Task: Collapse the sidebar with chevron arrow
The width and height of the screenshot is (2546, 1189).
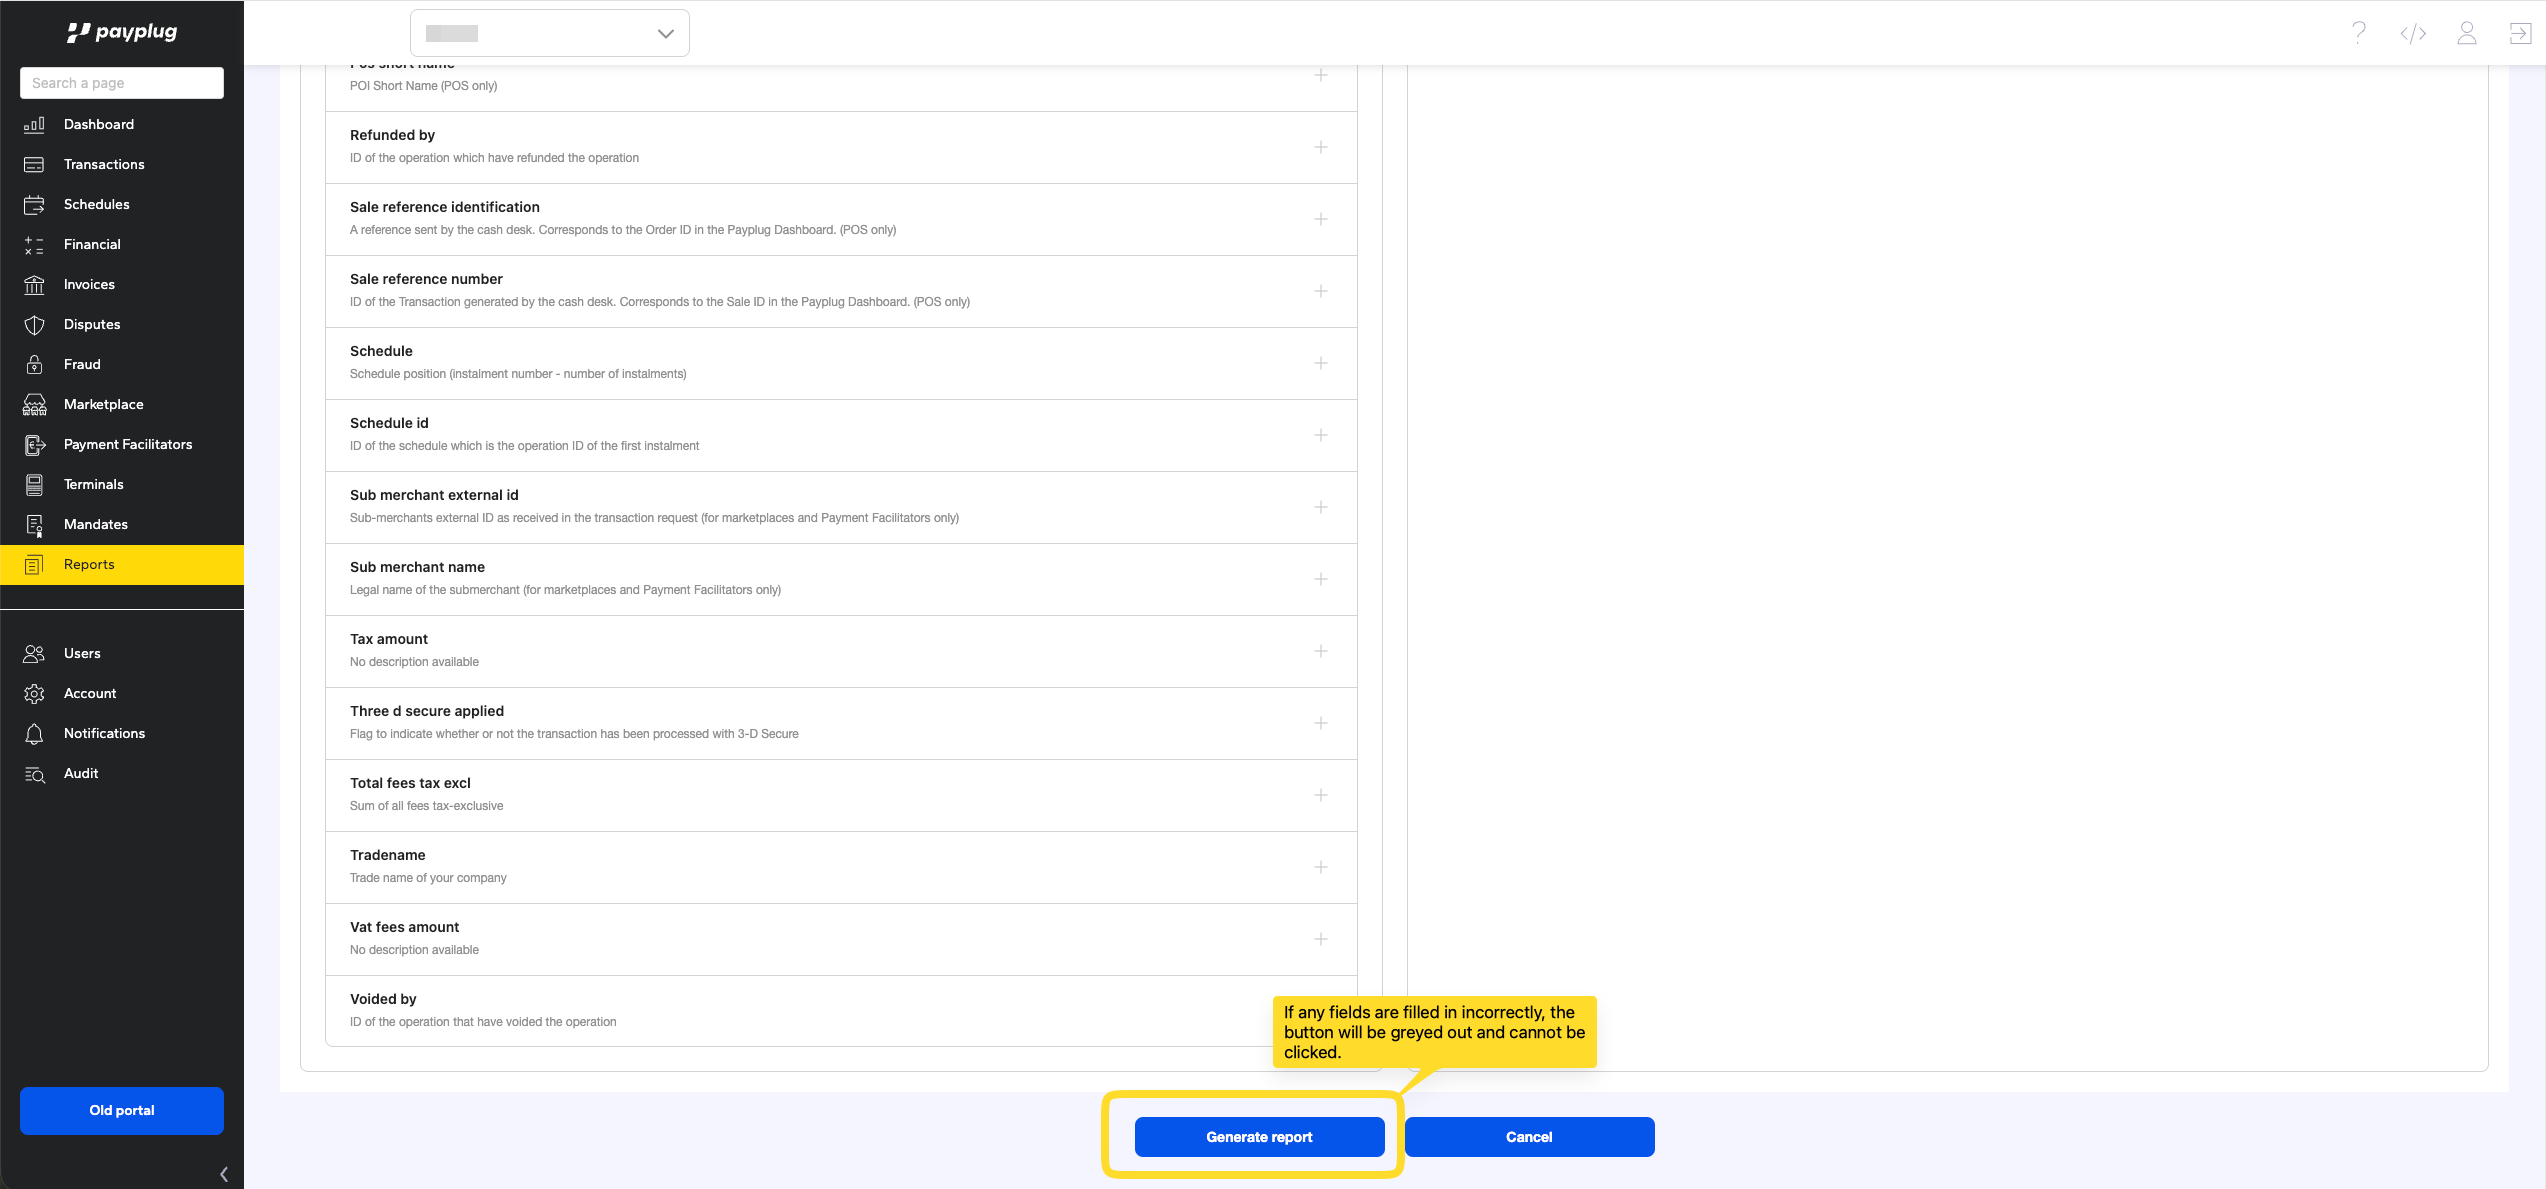Action: click(224, 1174)
